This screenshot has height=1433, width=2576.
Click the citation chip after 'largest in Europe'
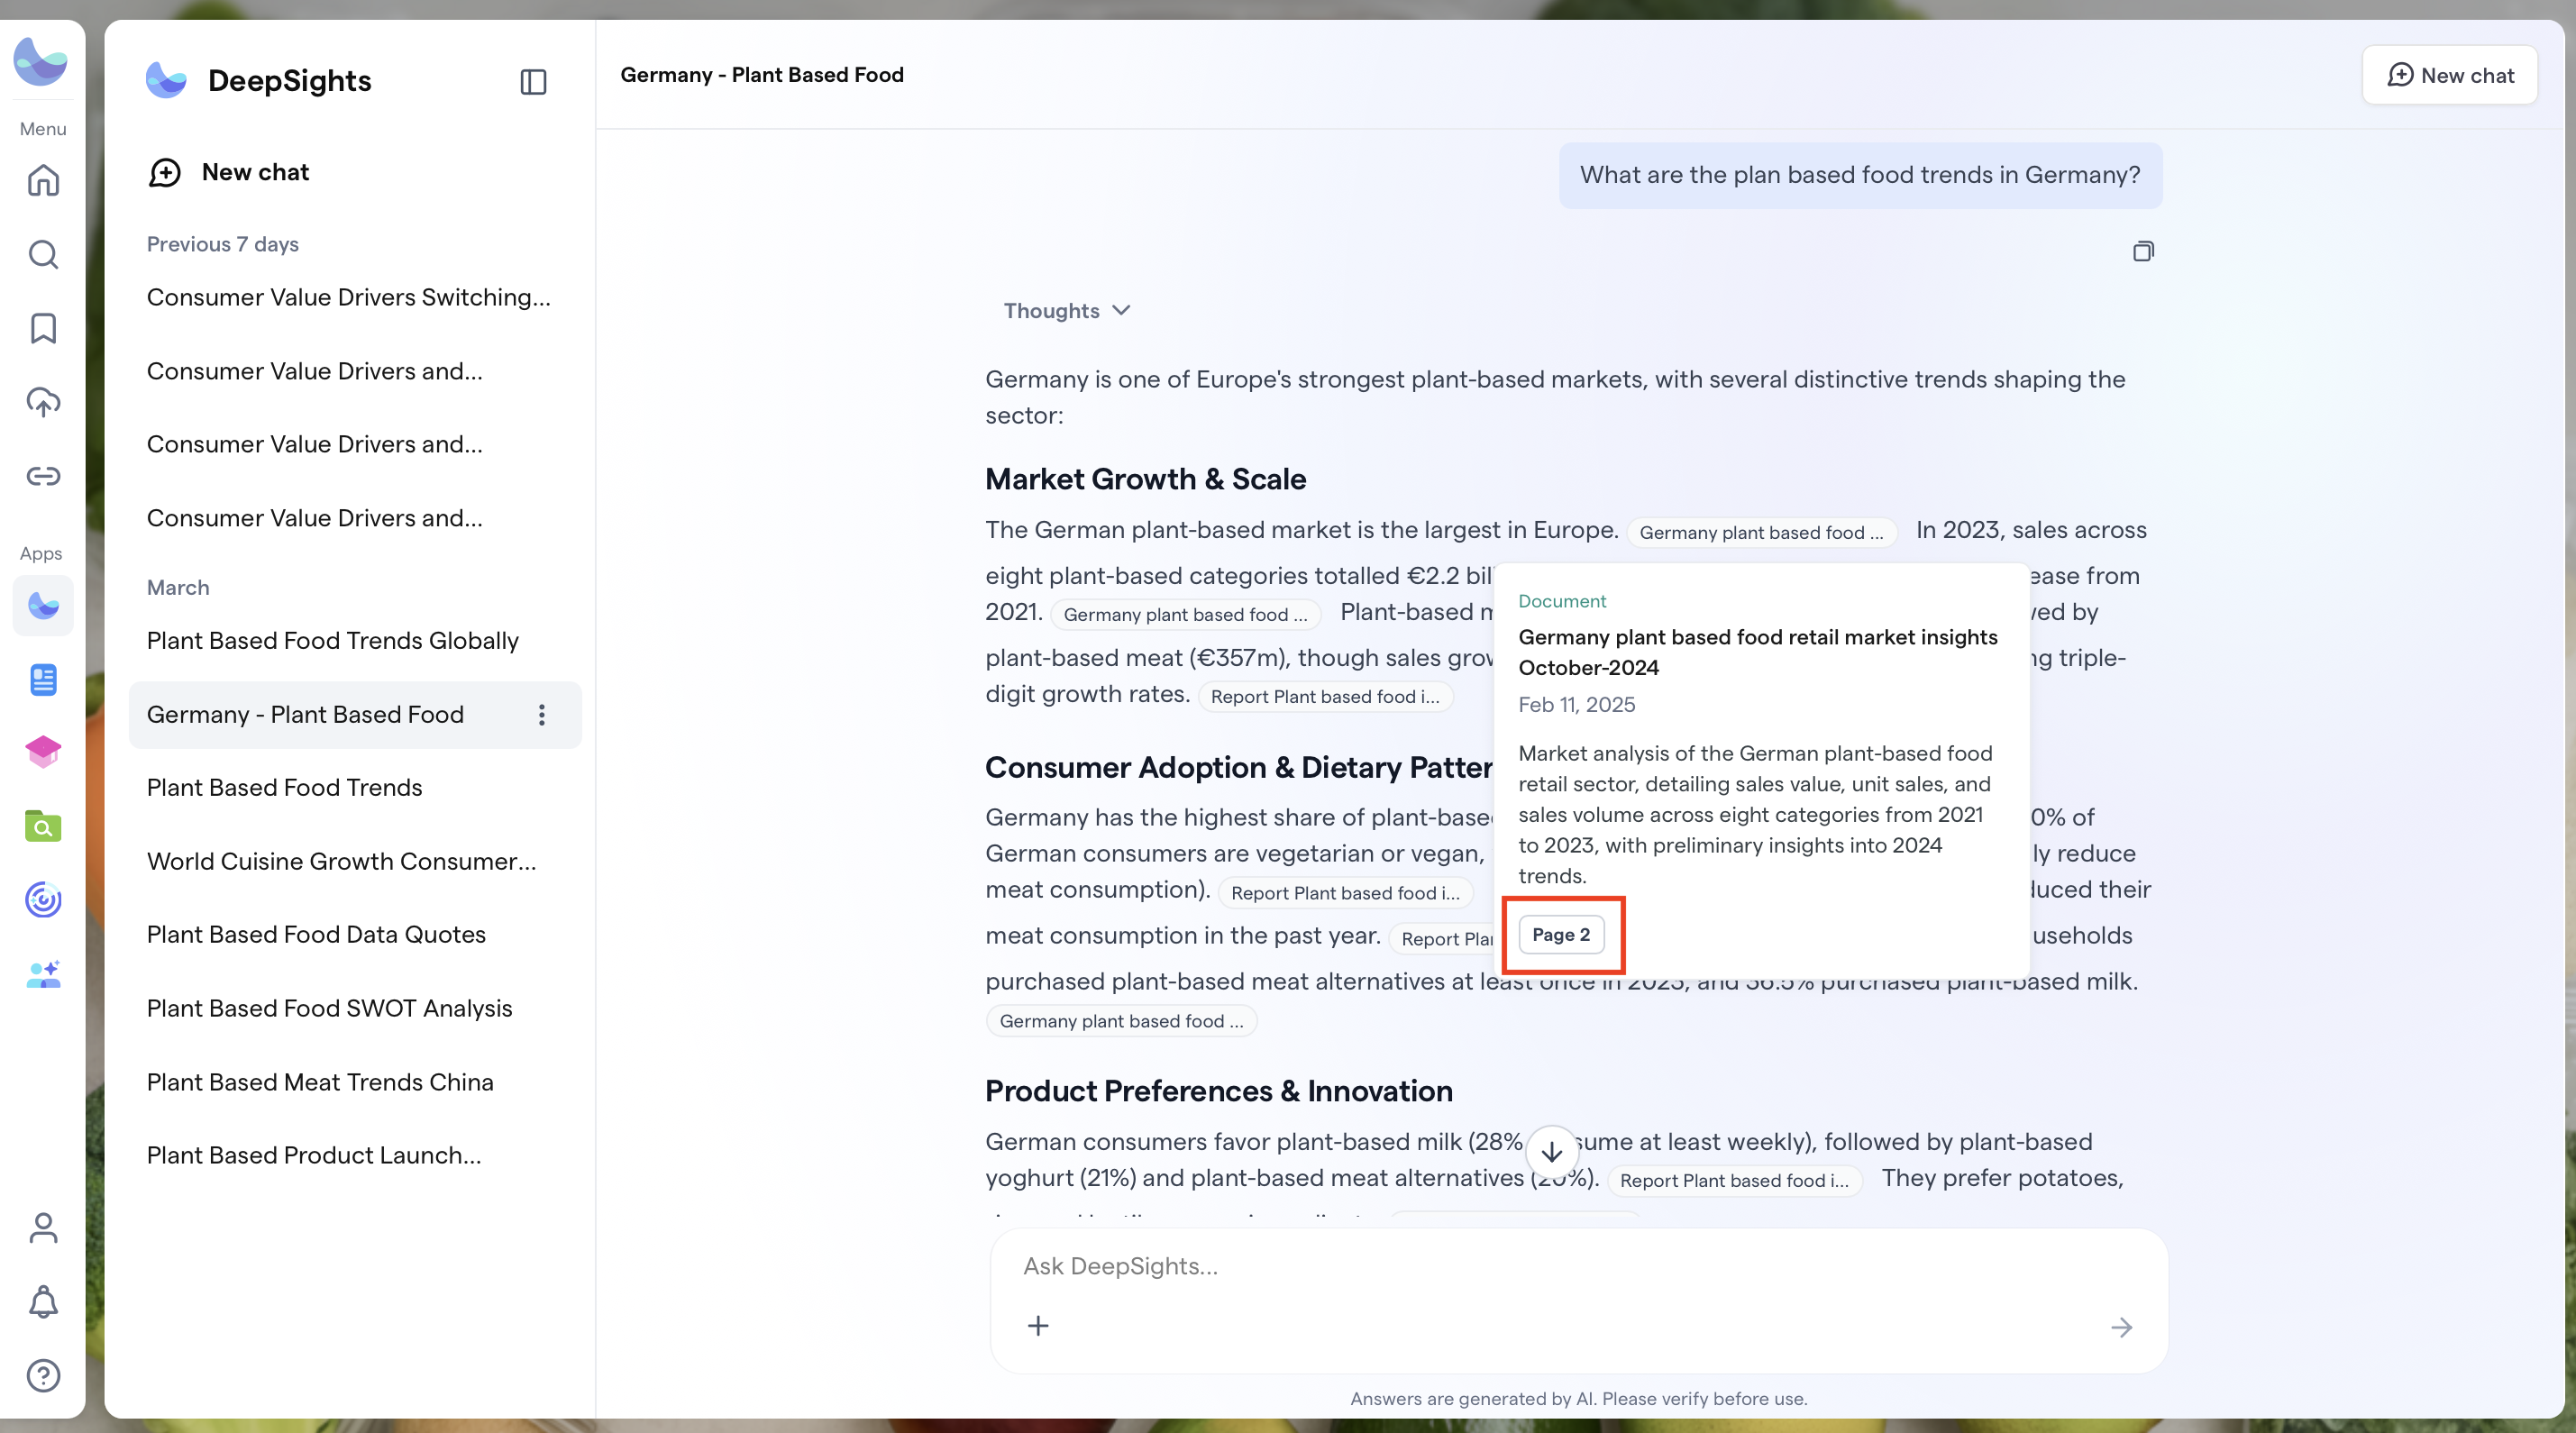click(x=1761, y=532)
